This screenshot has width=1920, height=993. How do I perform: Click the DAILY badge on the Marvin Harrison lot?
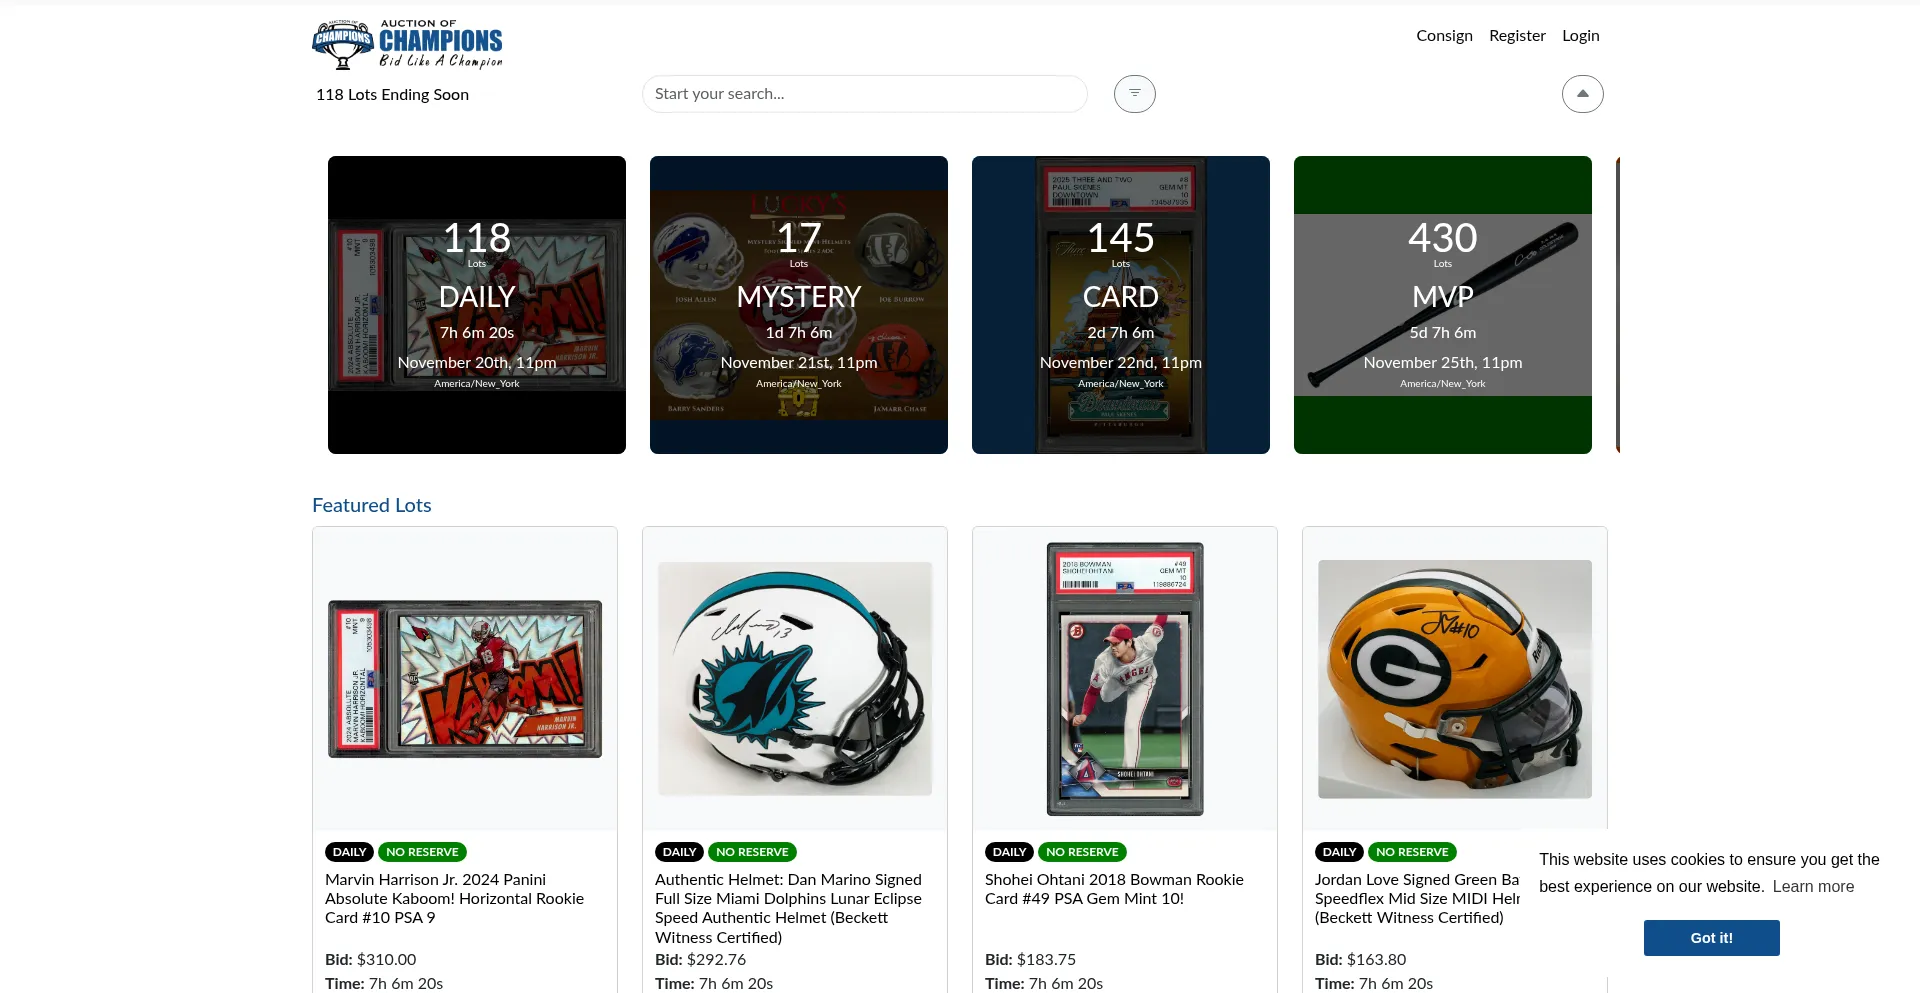pyautogui.click(x=349, y=852)
